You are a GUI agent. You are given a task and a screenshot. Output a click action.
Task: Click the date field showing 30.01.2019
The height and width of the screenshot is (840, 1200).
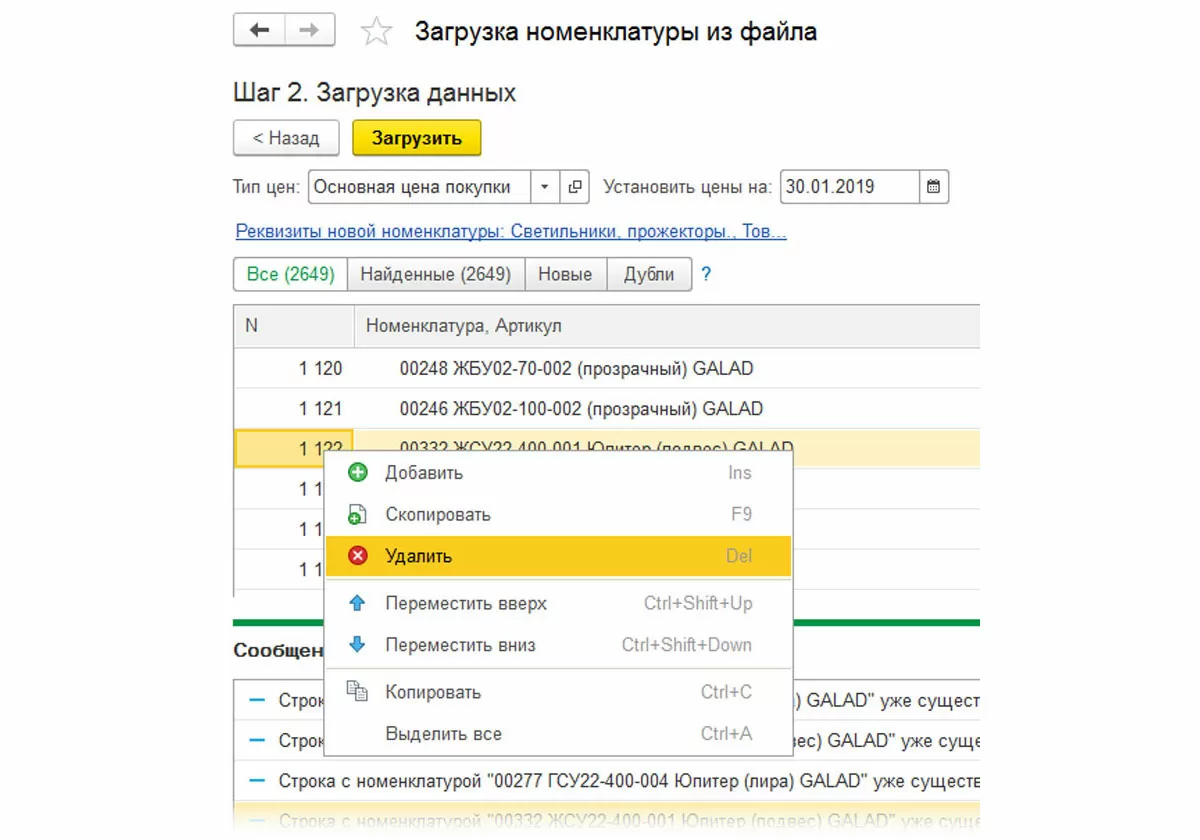pos(849,187)
